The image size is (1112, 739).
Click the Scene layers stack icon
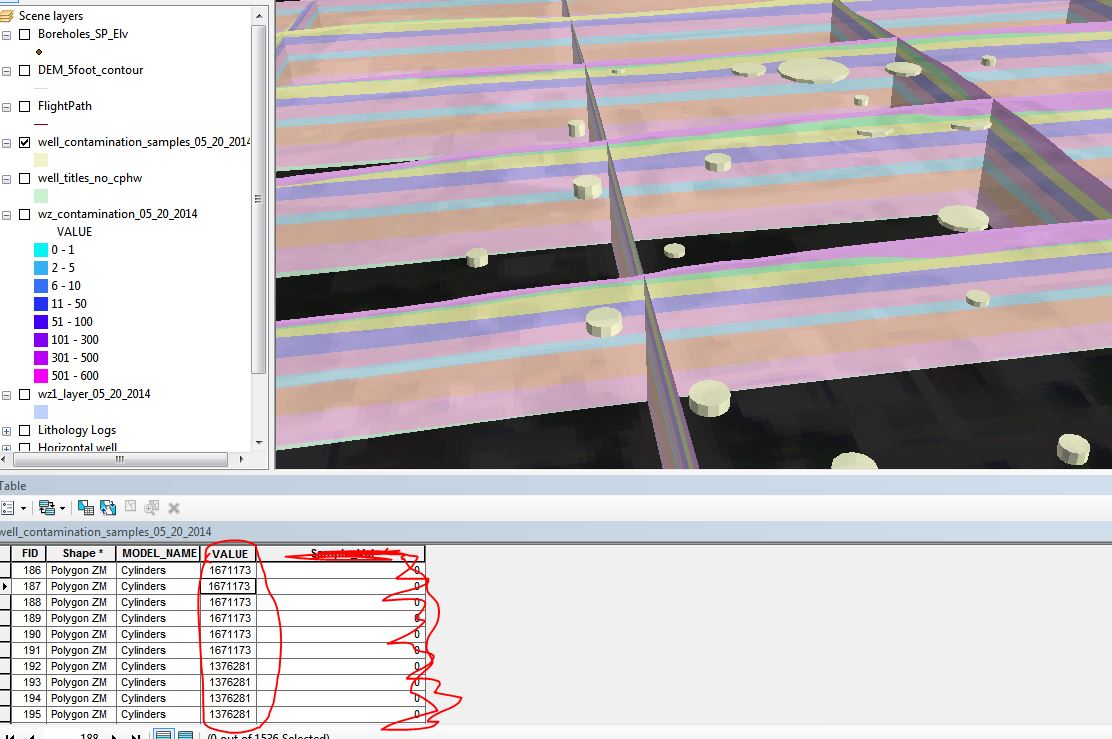7,16
